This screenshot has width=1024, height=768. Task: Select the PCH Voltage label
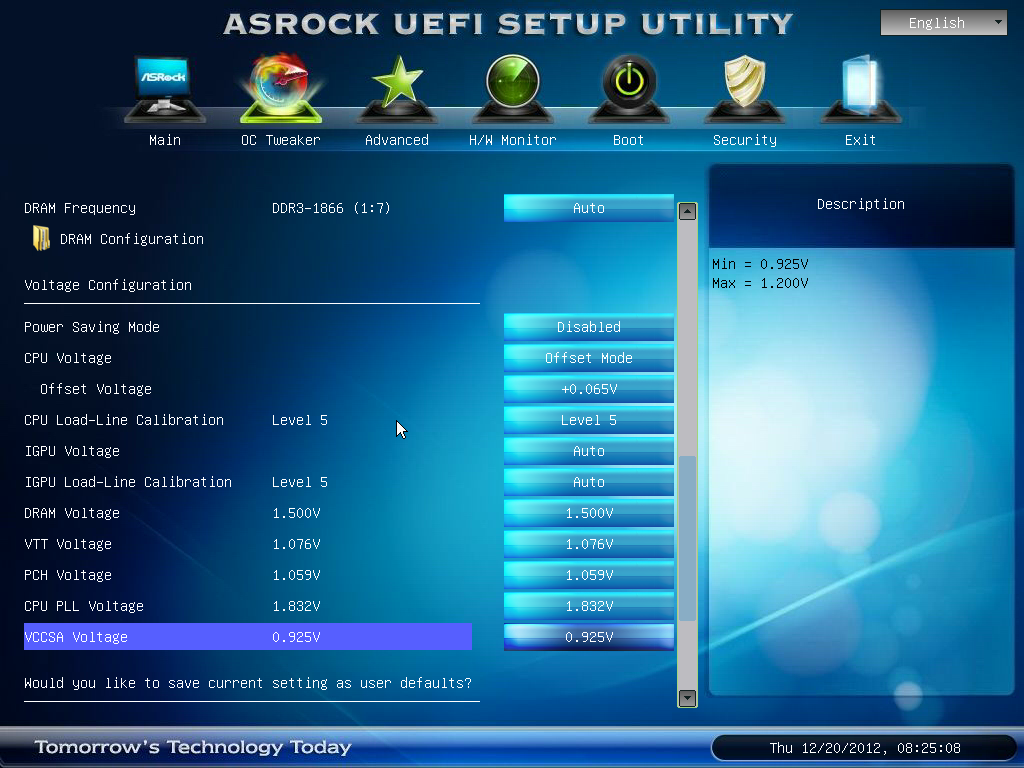(68, 575)
